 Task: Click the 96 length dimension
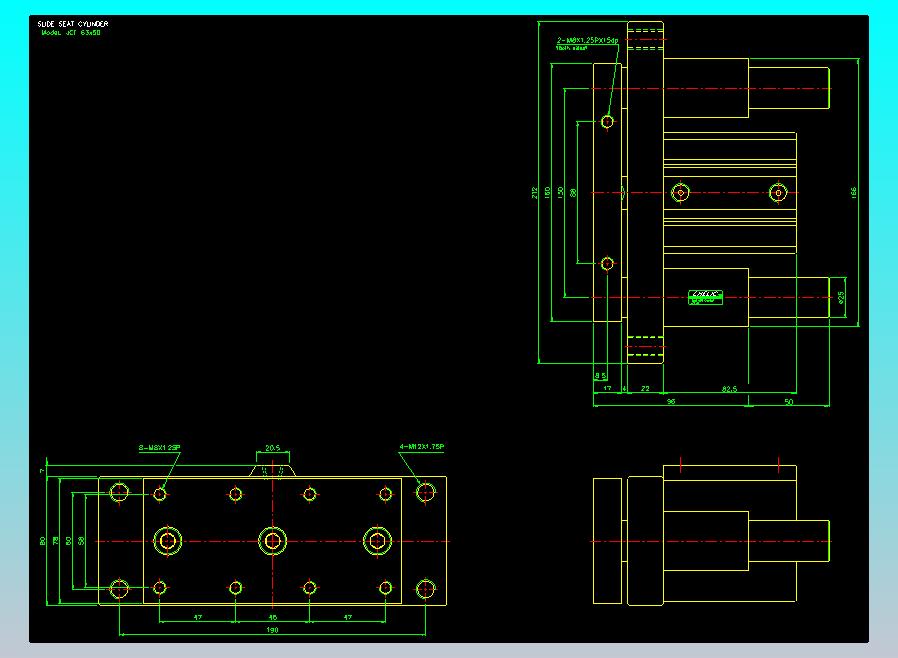[671, 401]
